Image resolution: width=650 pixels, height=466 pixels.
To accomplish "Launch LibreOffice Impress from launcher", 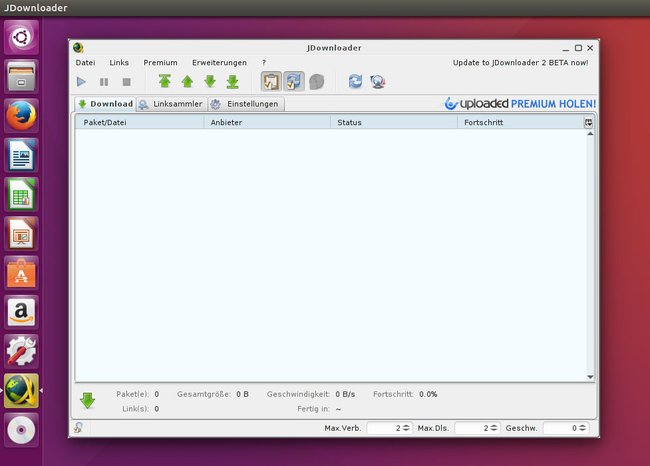I will point(21,233).
